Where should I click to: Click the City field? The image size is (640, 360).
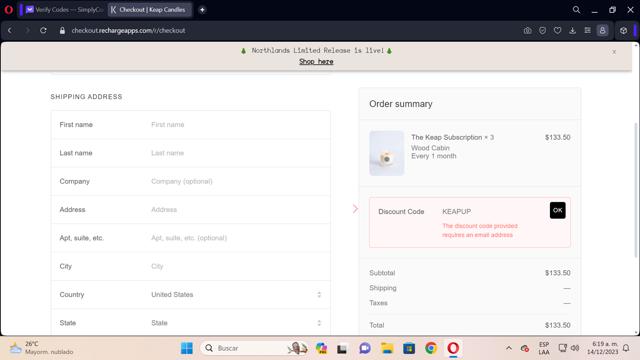[191, 266]
